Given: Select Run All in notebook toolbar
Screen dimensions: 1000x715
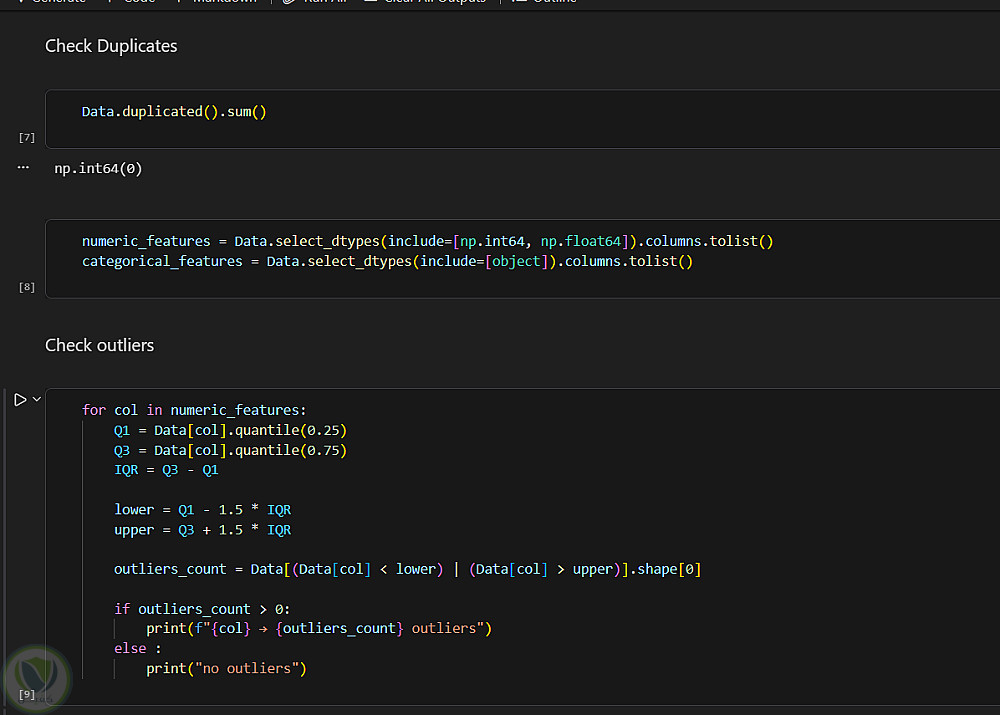Looking at the screenshot, I should [316, 2].
